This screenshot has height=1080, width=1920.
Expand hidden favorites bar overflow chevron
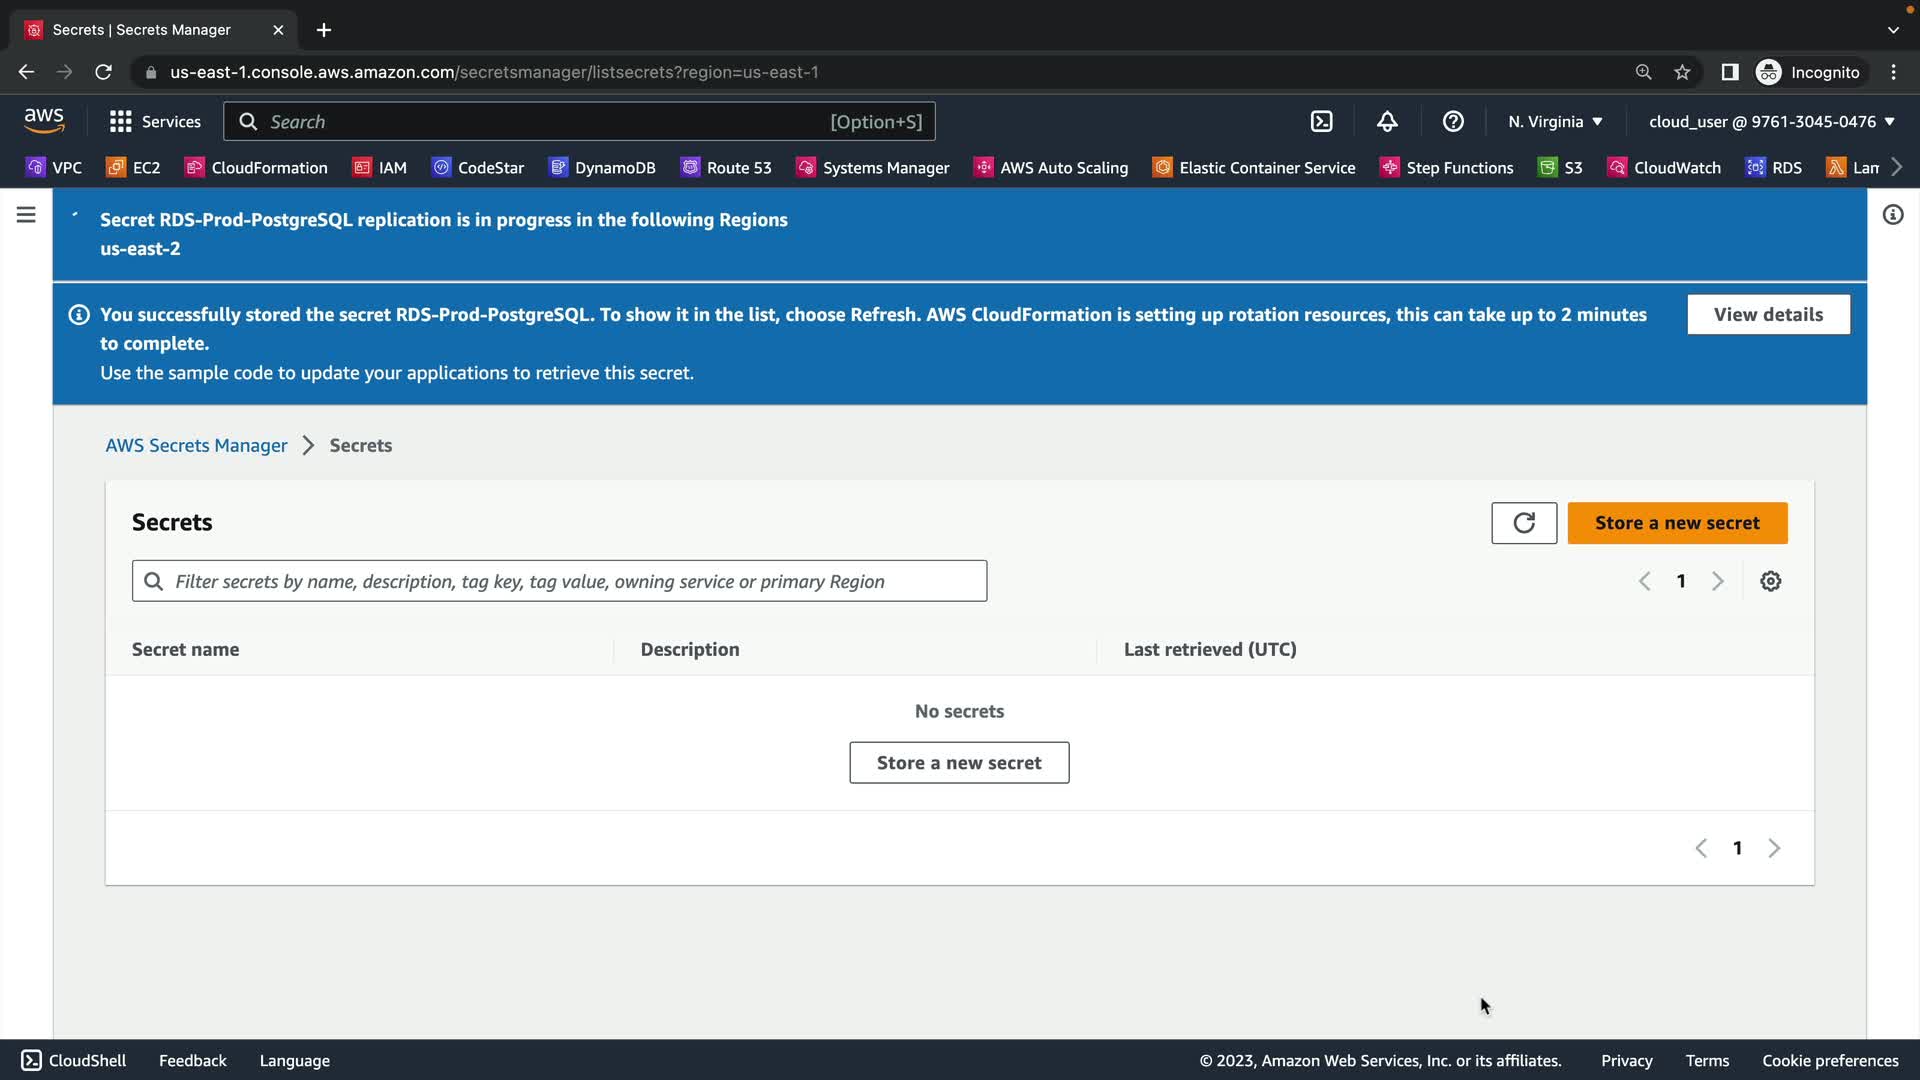[1897, 167]
